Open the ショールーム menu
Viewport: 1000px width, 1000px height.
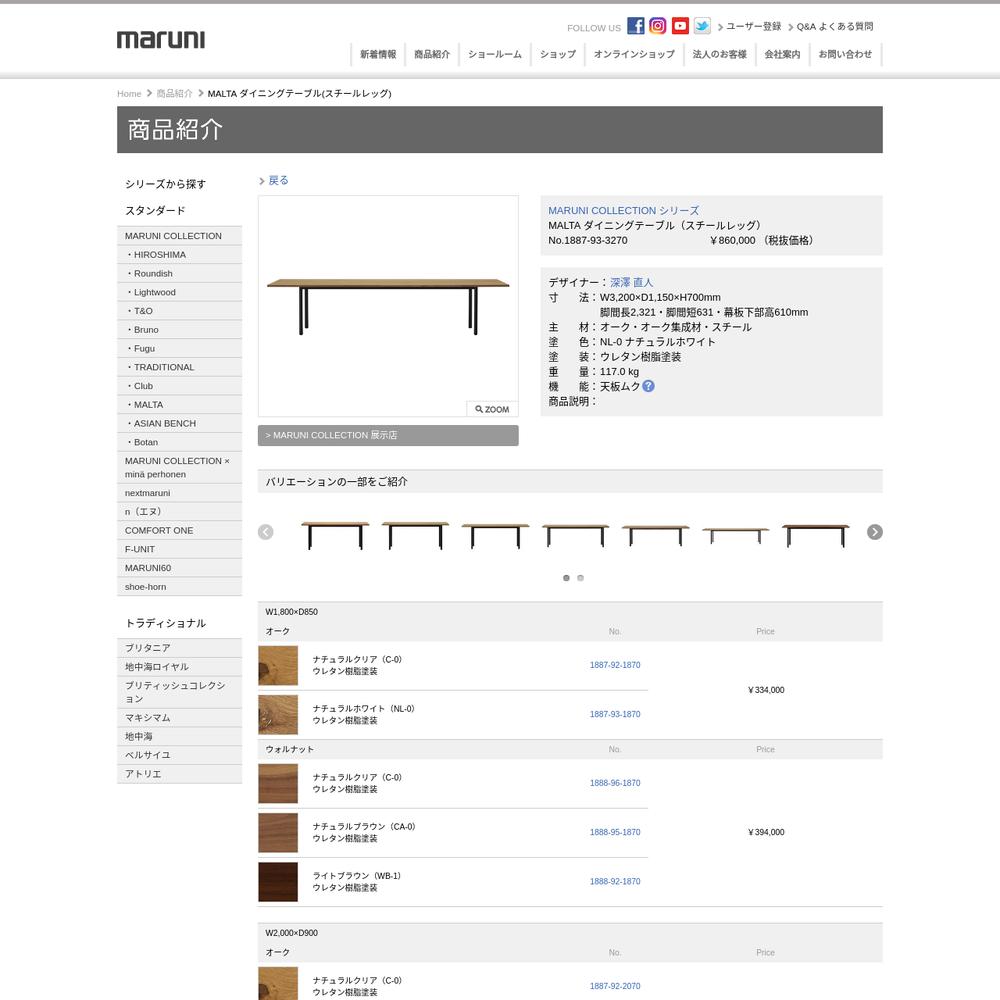[x=495, y=54]
